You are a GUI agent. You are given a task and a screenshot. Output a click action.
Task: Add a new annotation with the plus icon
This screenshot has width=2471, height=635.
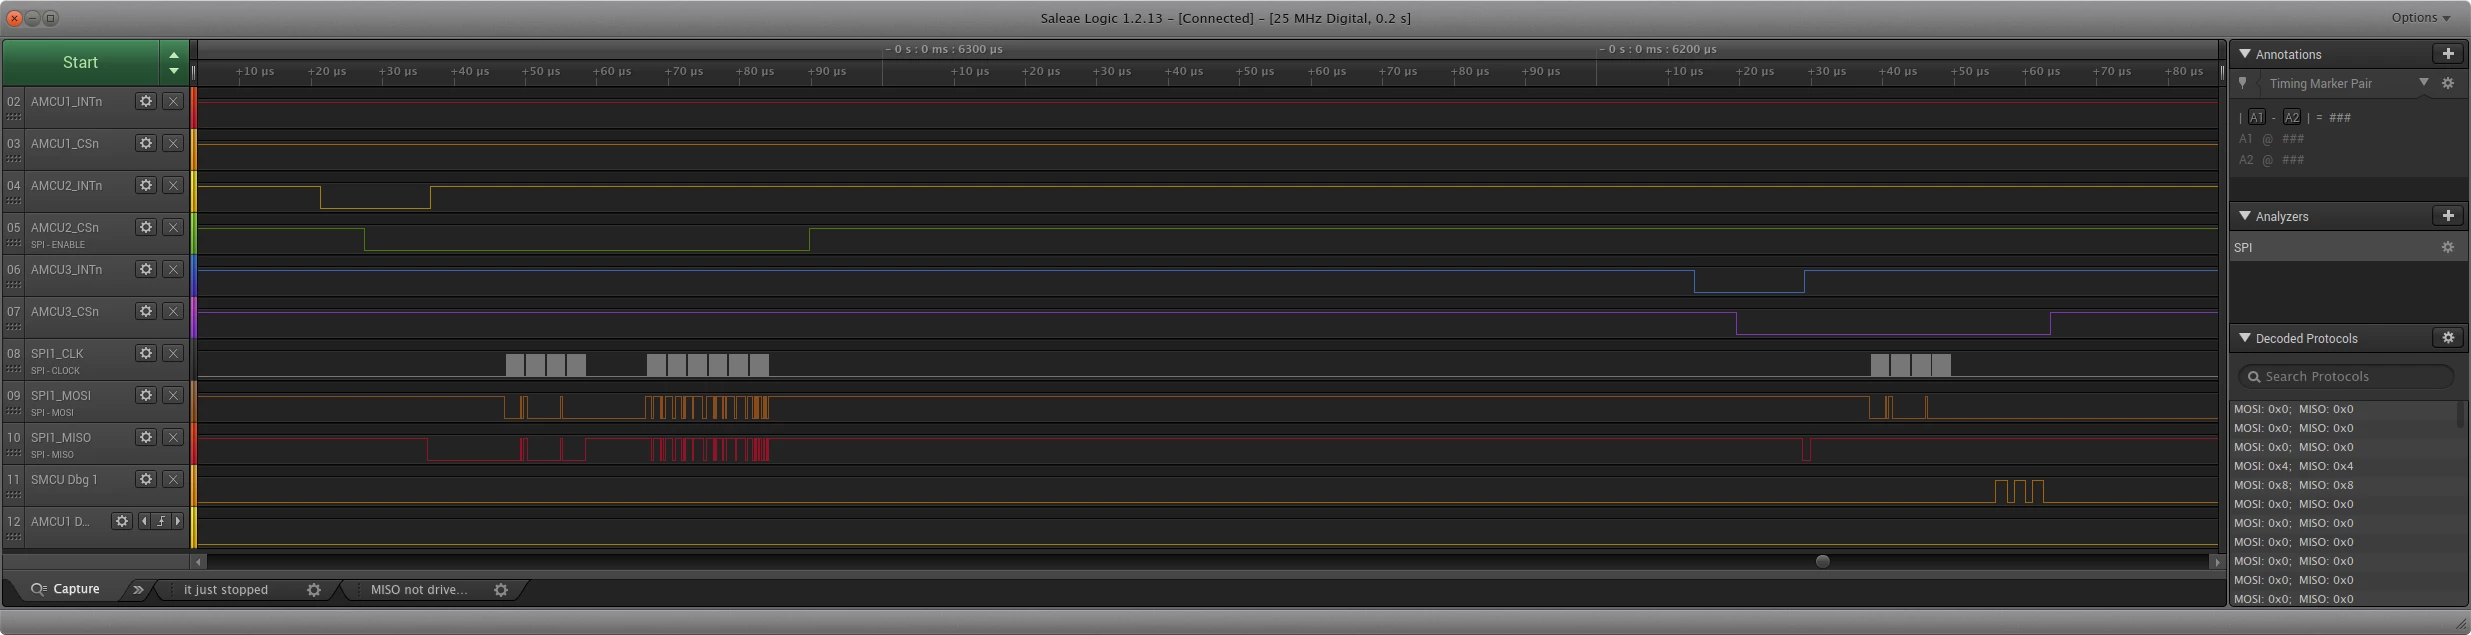click(2448, 54)
